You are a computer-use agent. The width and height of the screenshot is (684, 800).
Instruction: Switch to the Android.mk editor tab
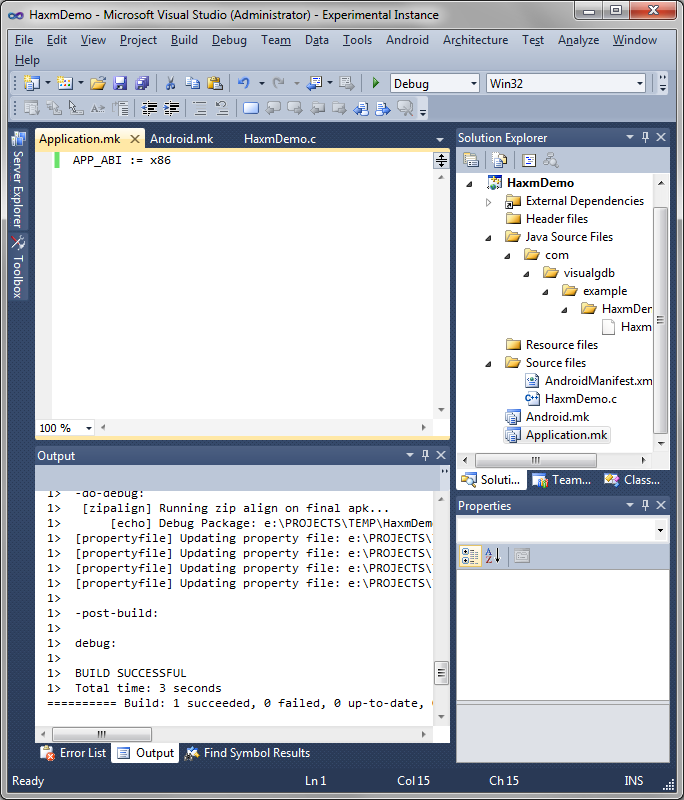tap(182, 139)
